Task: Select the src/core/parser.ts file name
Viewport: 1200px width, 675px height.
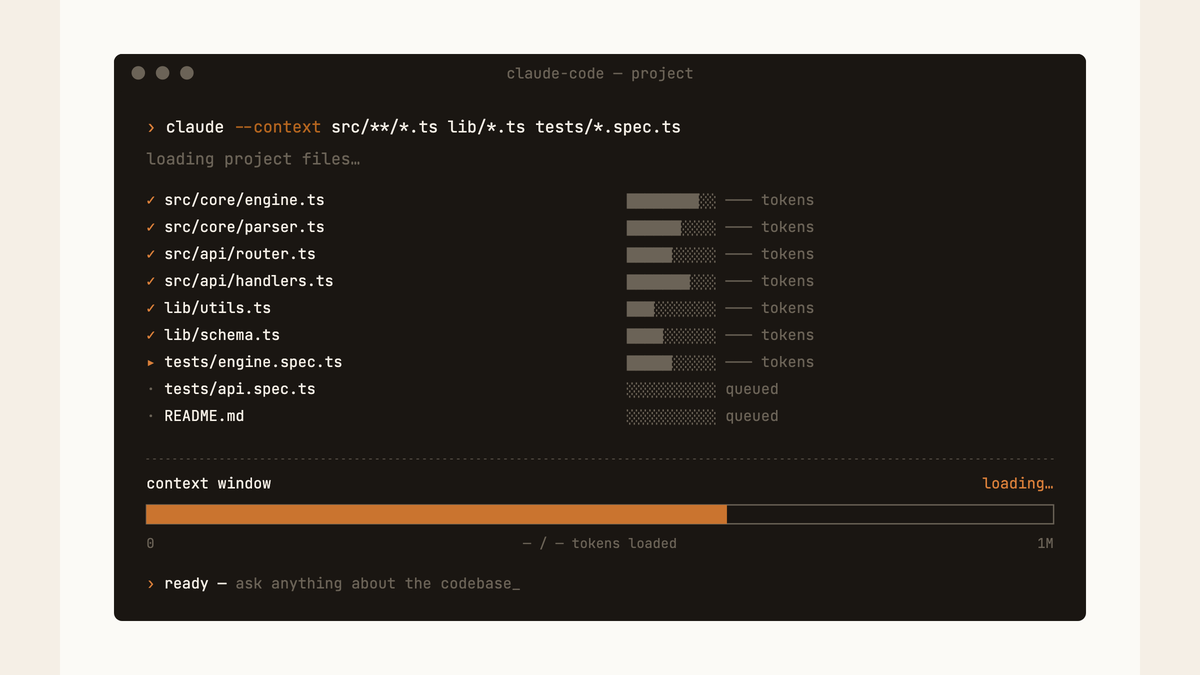Action: 244,227
